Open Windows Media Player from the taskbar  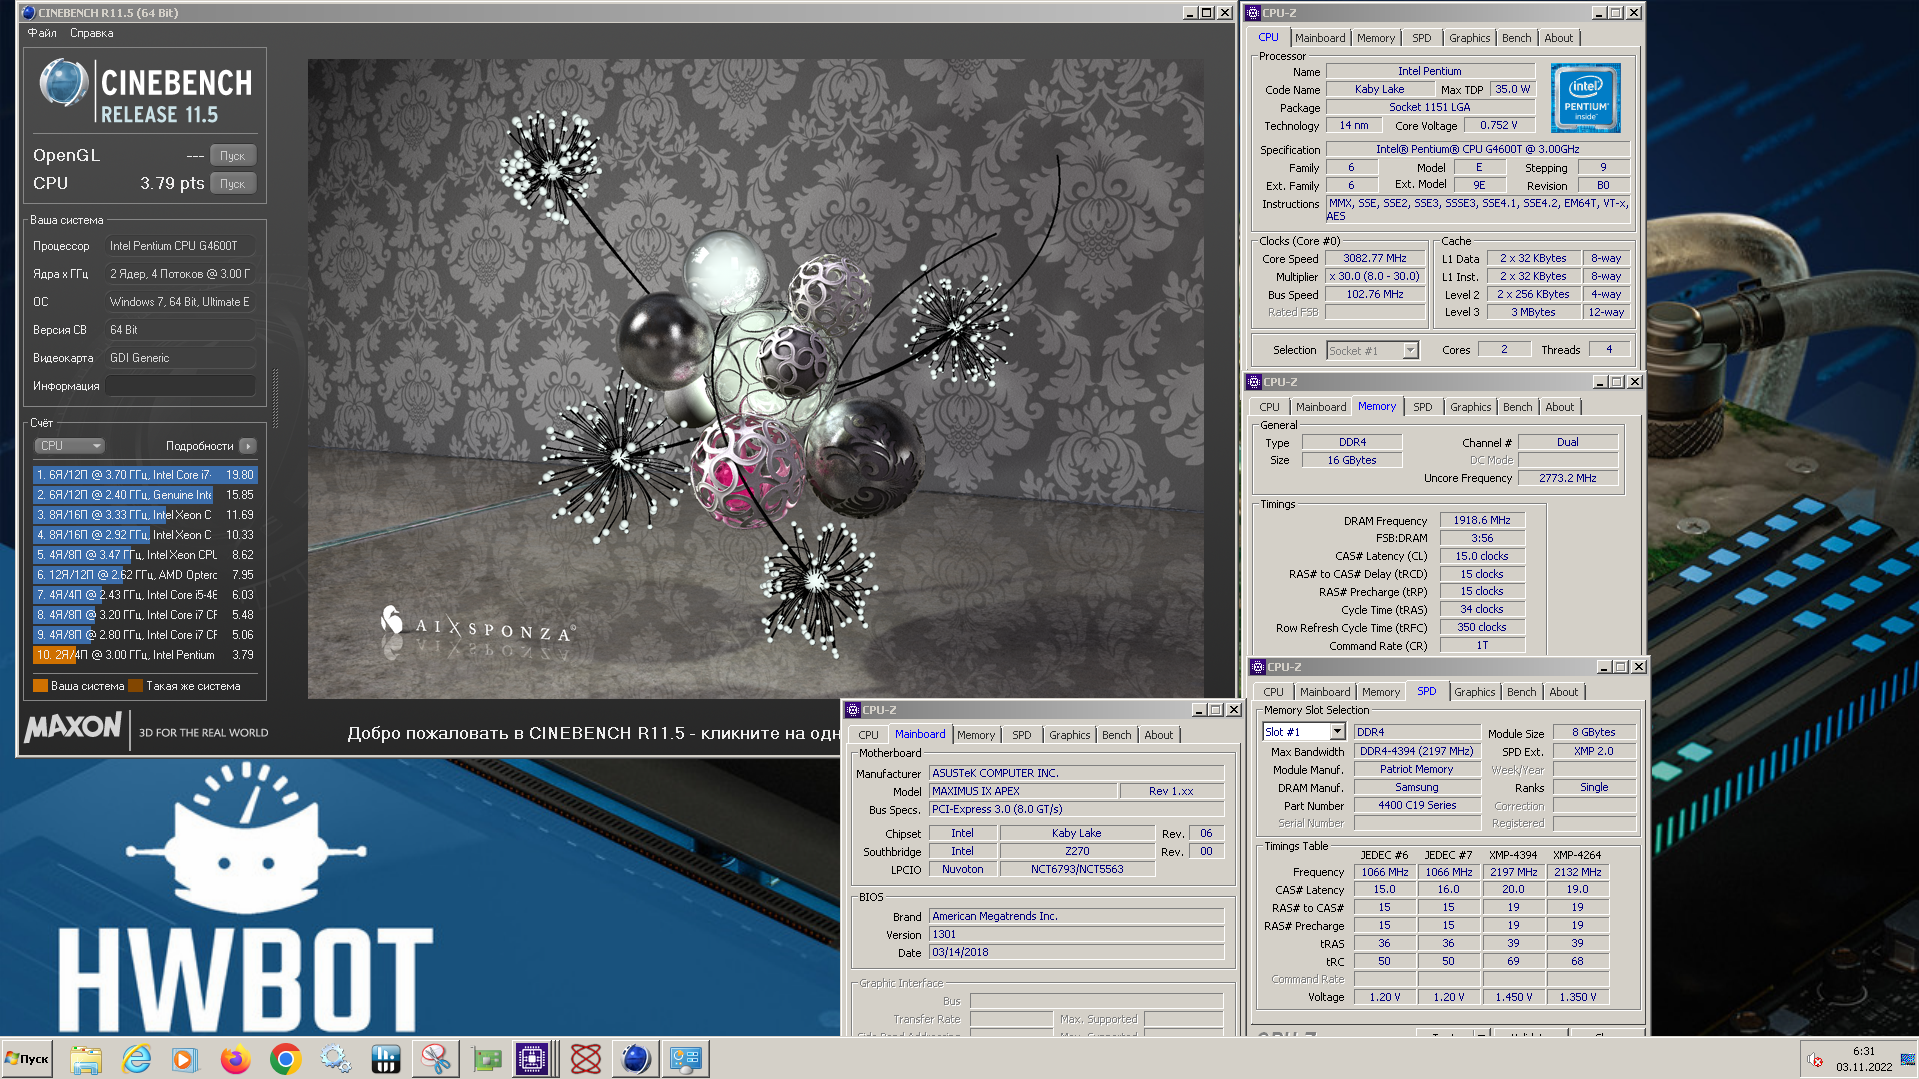pyautogui.click(x=185, y=1059)
